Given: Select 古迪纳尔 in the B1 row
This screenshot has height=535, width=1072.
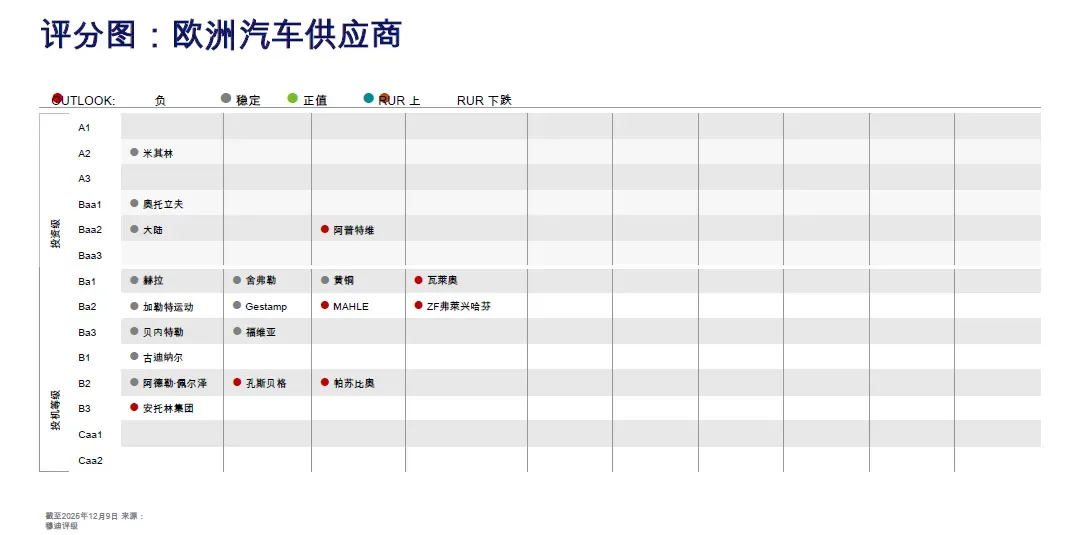Looking at the screenshot, I should [163, 357].
